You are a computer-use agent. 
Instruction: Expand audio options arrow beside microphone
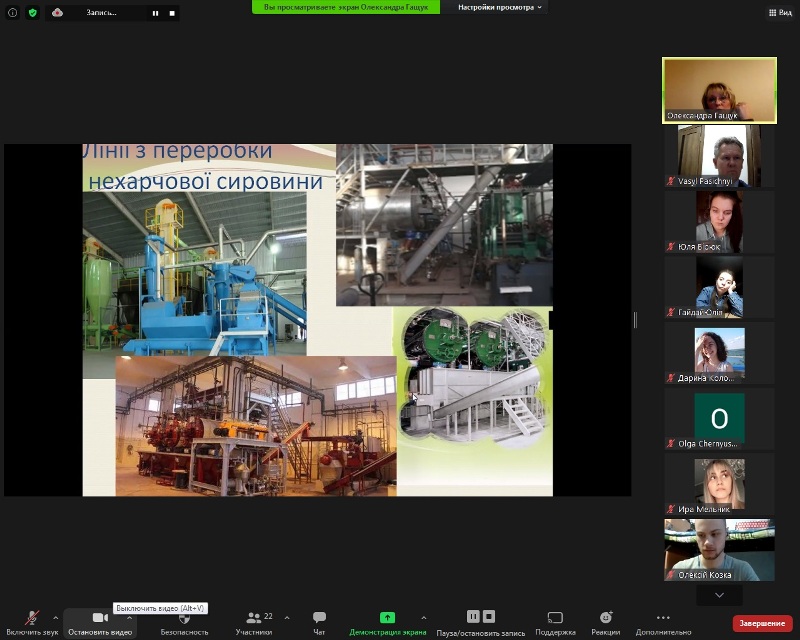[55, 618]
